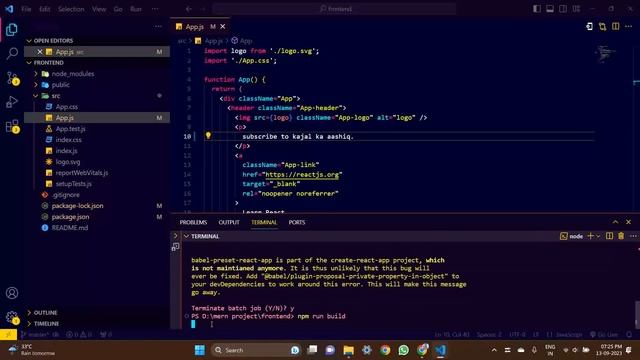The width and height of the screenshot is (640, 360).
Task: Kill terminal with the trash icon
Action: pos(621,236)
